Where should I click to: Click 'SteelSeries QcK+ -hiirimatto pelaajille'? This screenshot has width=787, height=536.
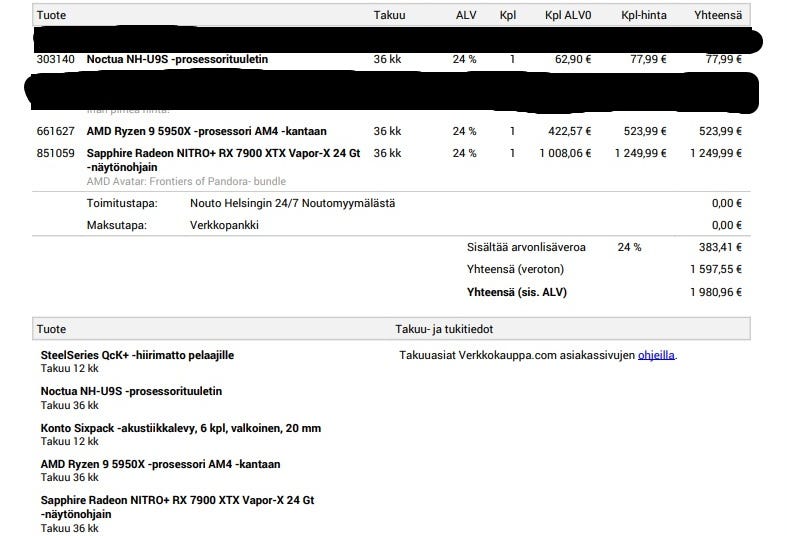pyautogui.click(x=137, y=355)
